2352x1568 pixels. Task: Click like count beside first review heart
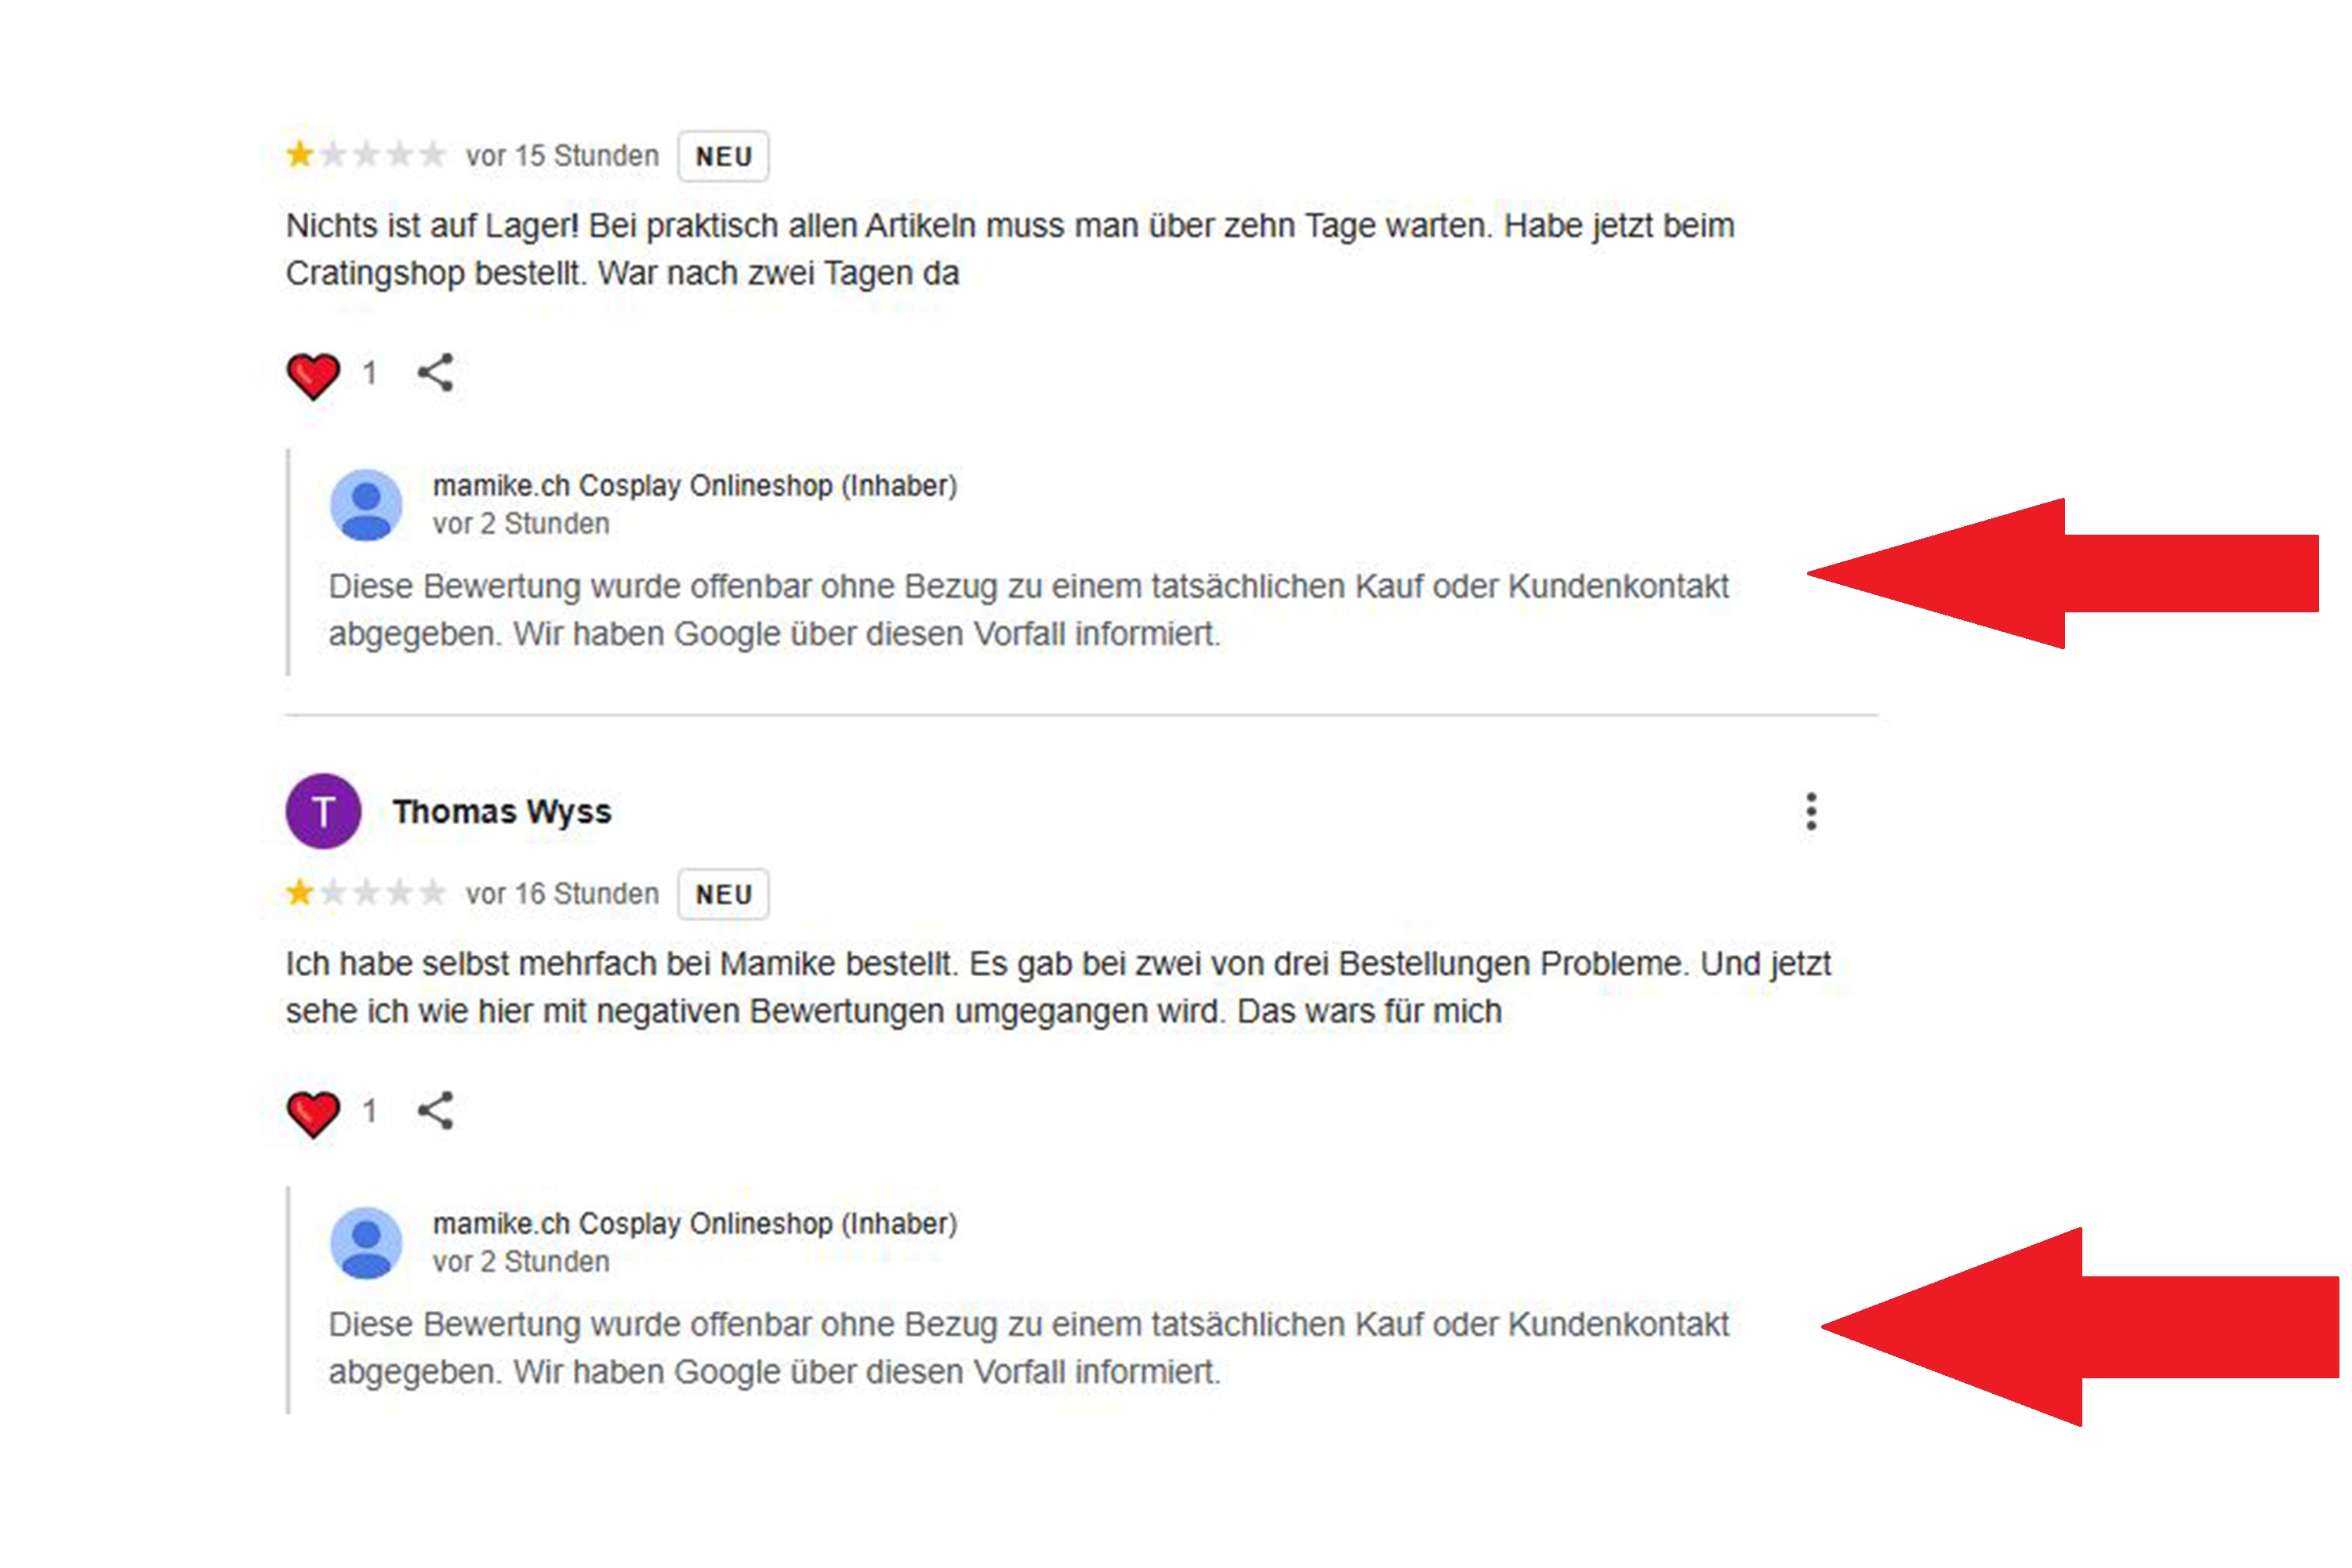(370, 373)
